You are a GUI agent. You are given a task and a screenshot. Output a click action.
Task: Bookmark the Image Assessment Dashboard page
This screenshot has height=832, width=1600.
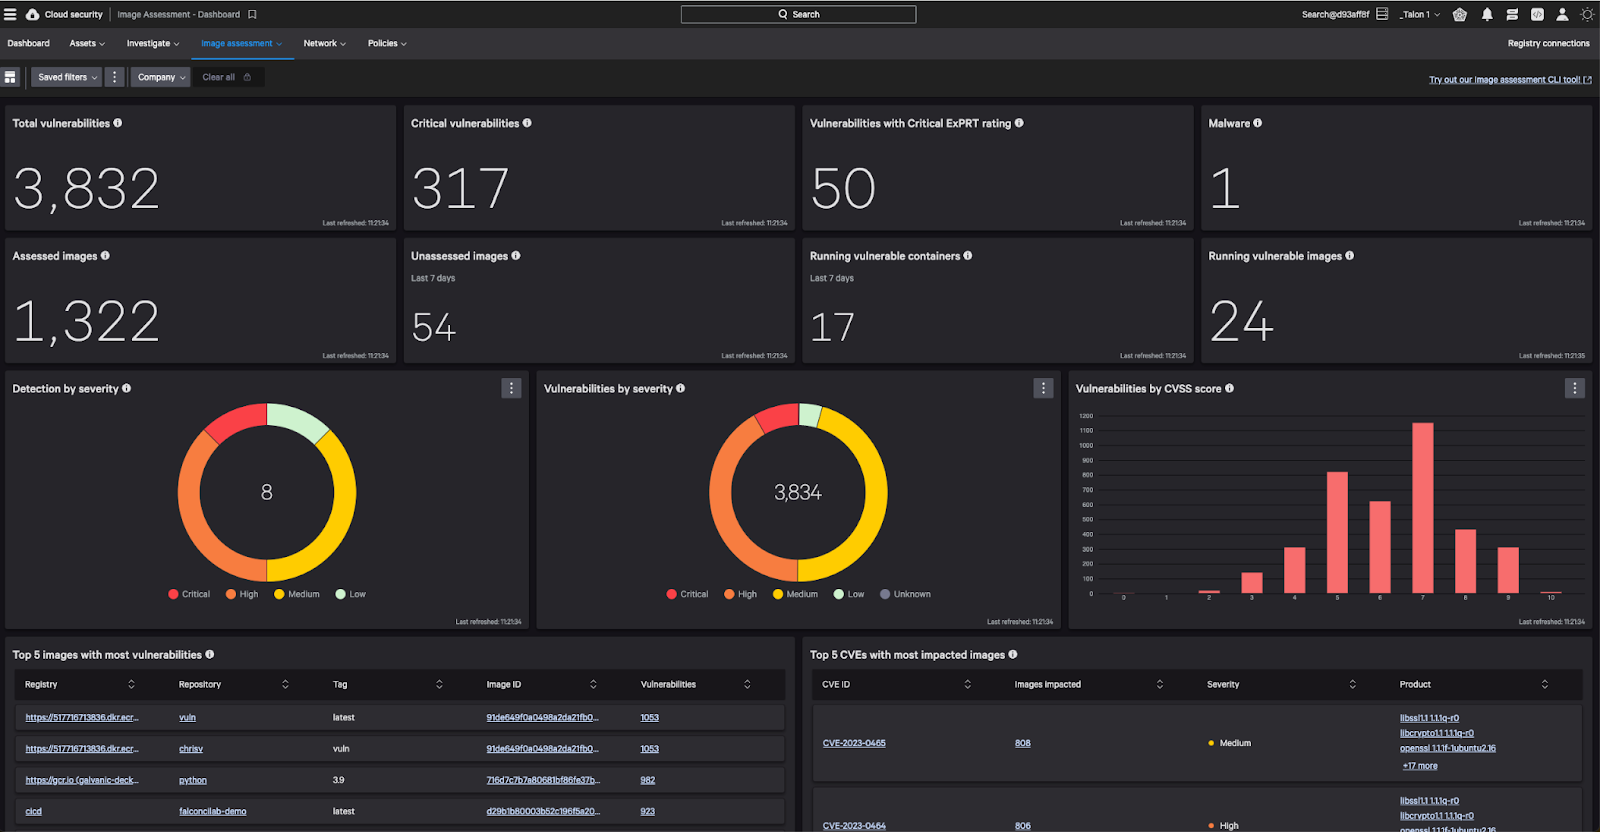253,15
